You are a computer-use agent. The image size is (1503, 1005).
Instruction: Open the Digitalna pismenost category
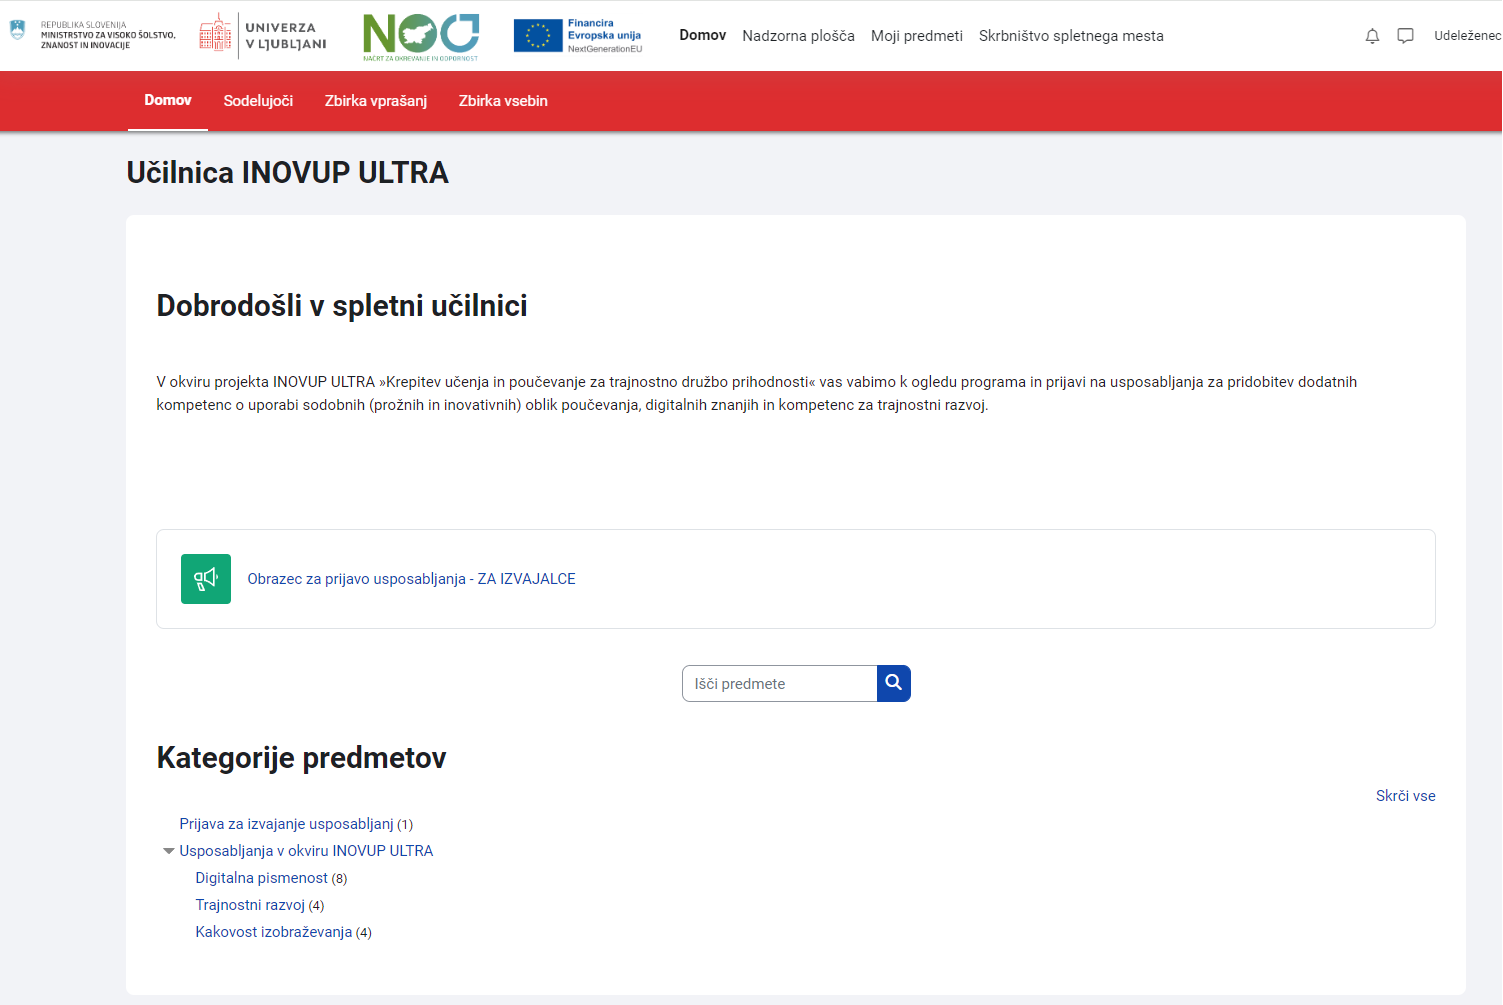[261, 878]
